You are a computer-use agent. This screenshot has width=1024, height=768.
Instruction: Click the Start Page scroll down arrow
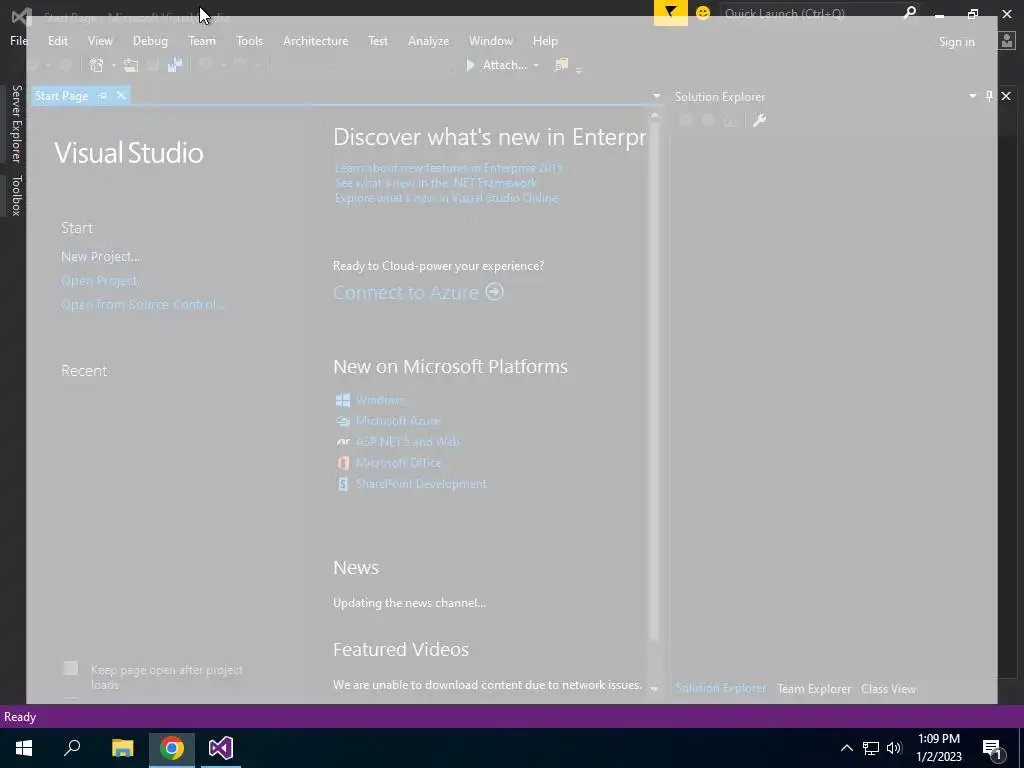point(654,688)
